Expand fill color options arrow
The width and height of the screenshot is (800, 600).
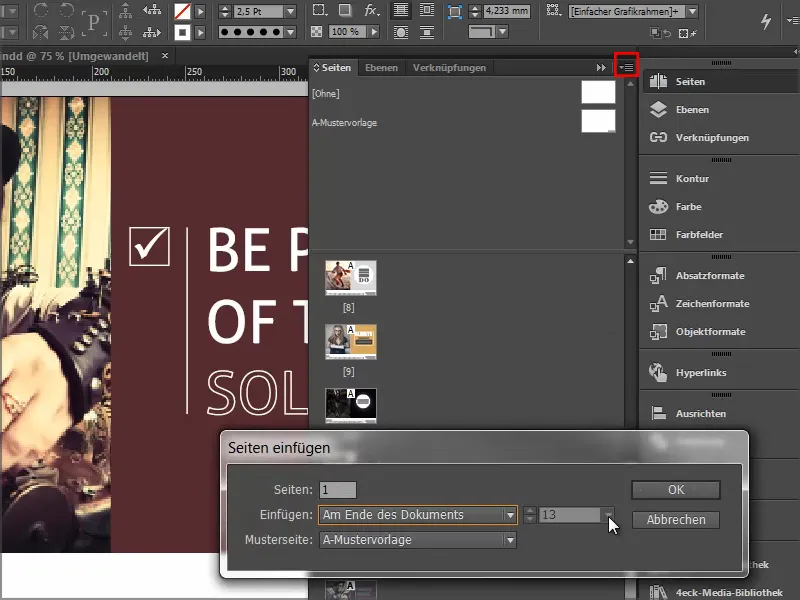point(201,11)
